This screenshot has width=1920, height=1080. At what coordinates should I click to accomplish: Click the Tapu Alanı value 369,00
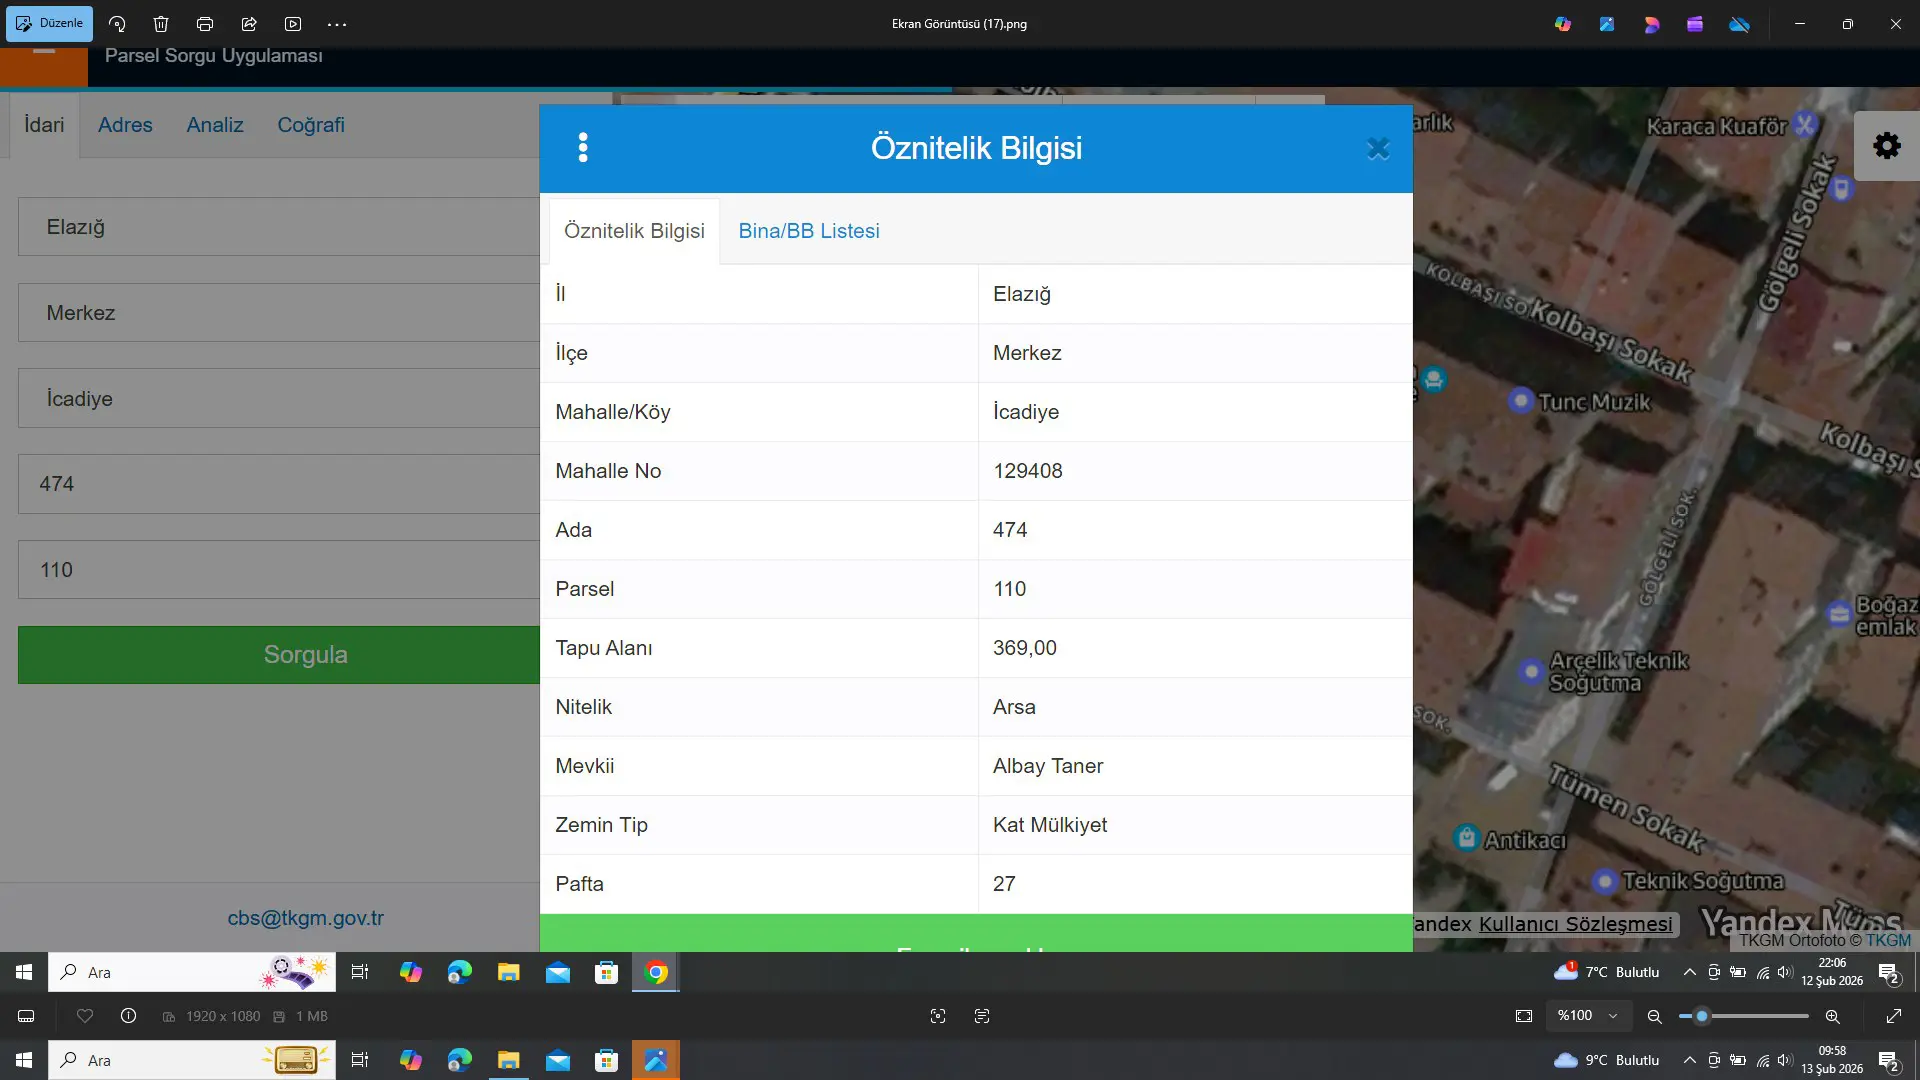click(x=1025, y=648)
